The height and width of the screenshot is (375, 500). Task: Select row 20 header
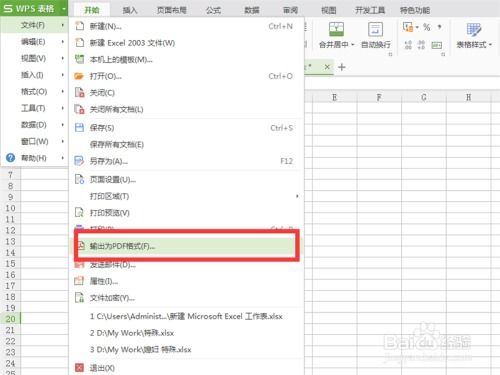click(10, 319)
